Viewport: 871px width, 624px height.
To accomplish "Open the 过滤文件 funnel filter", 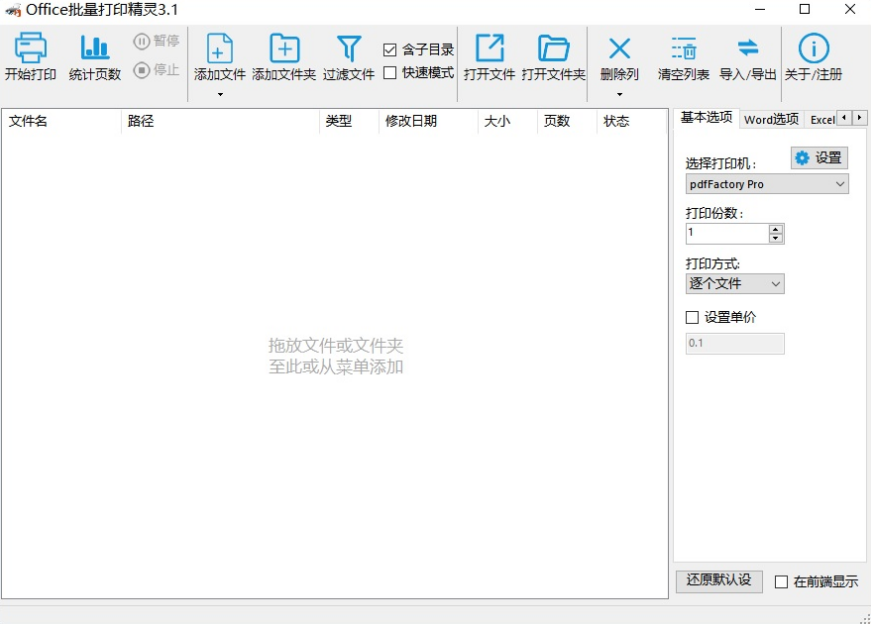I will pos(349,48).
